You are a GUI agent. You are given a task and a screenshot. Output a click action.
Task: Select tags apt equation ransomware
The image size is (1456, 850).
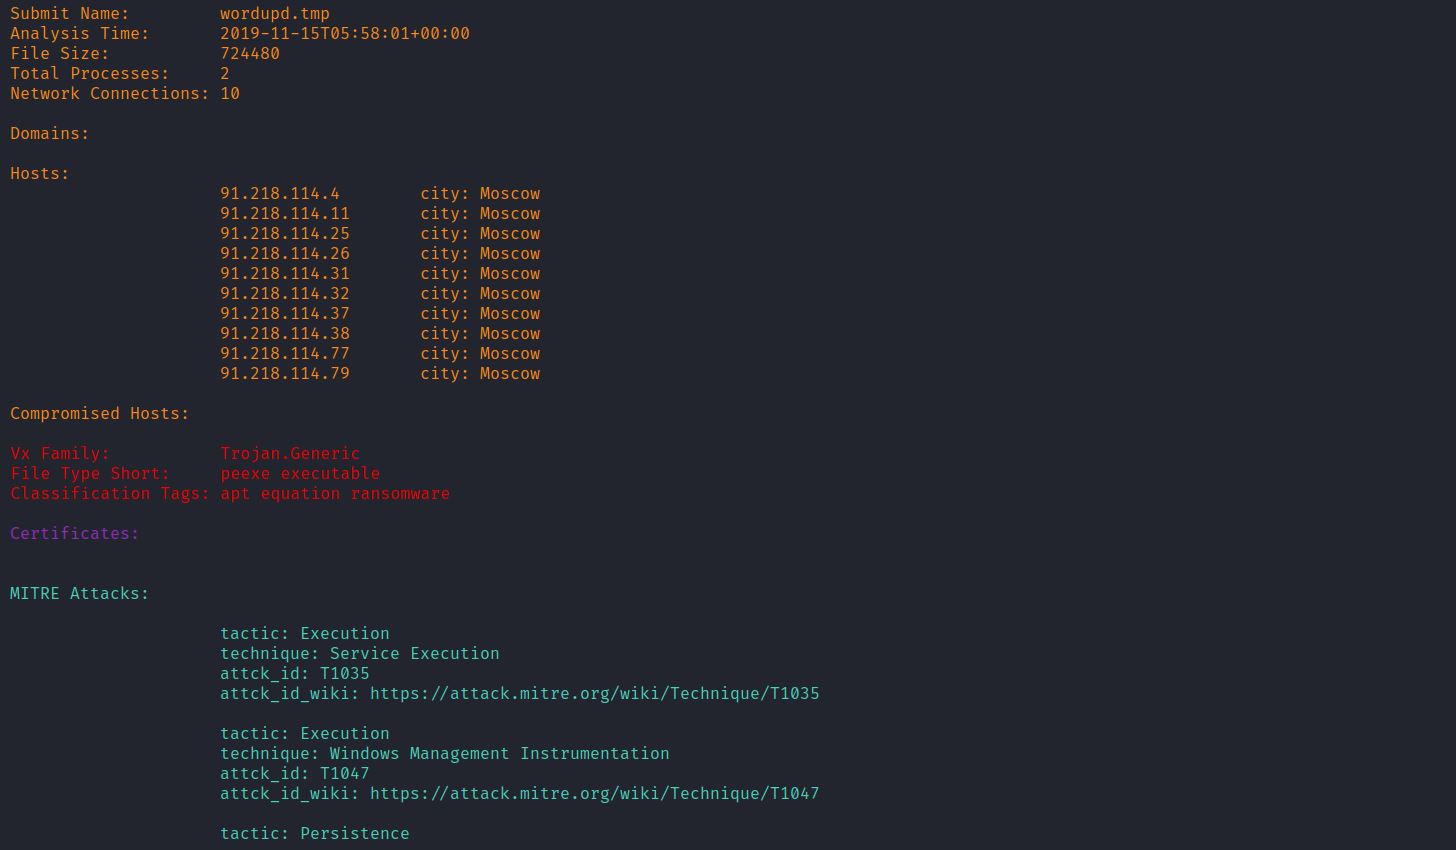pyautogui.click(x=335, y=494)
